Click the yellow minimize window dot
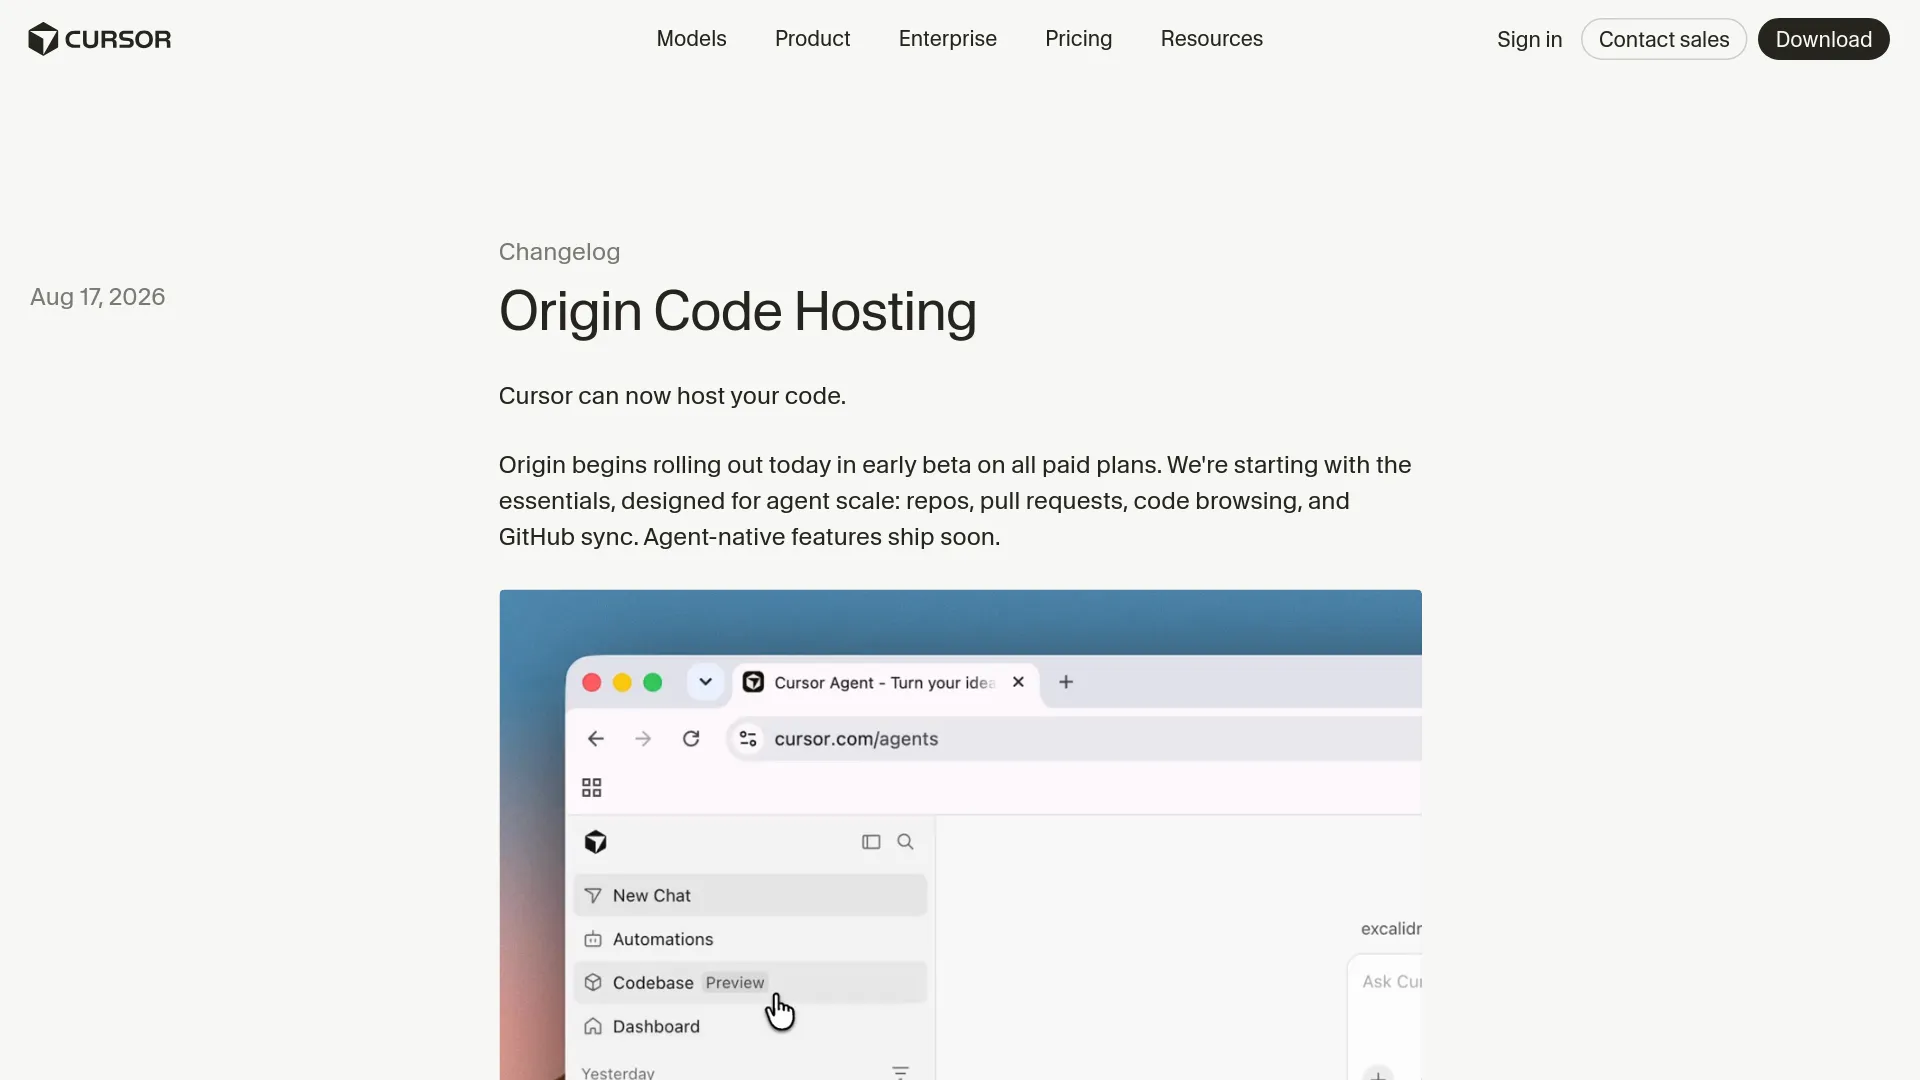The height and width of the screenshot is (1080, 1920). point(622,682)
